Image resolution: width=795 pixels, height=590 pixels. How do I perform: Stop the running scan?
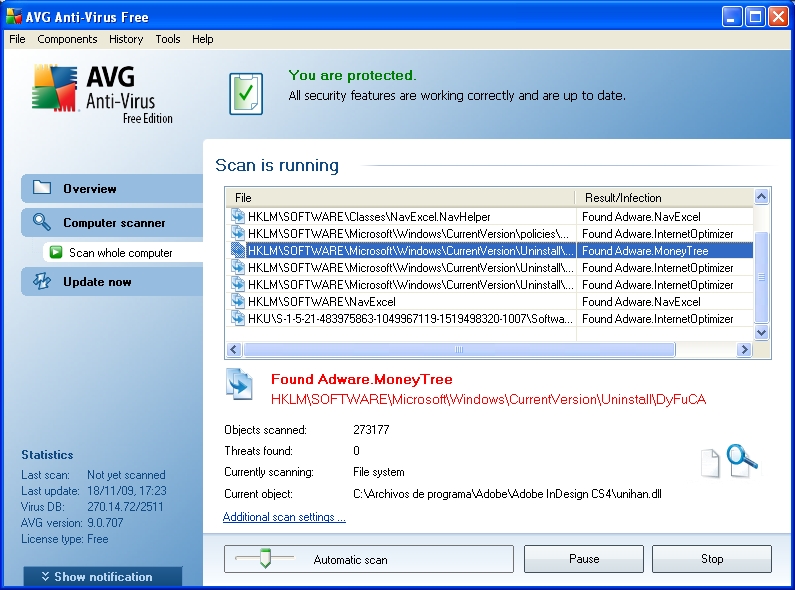712,559
